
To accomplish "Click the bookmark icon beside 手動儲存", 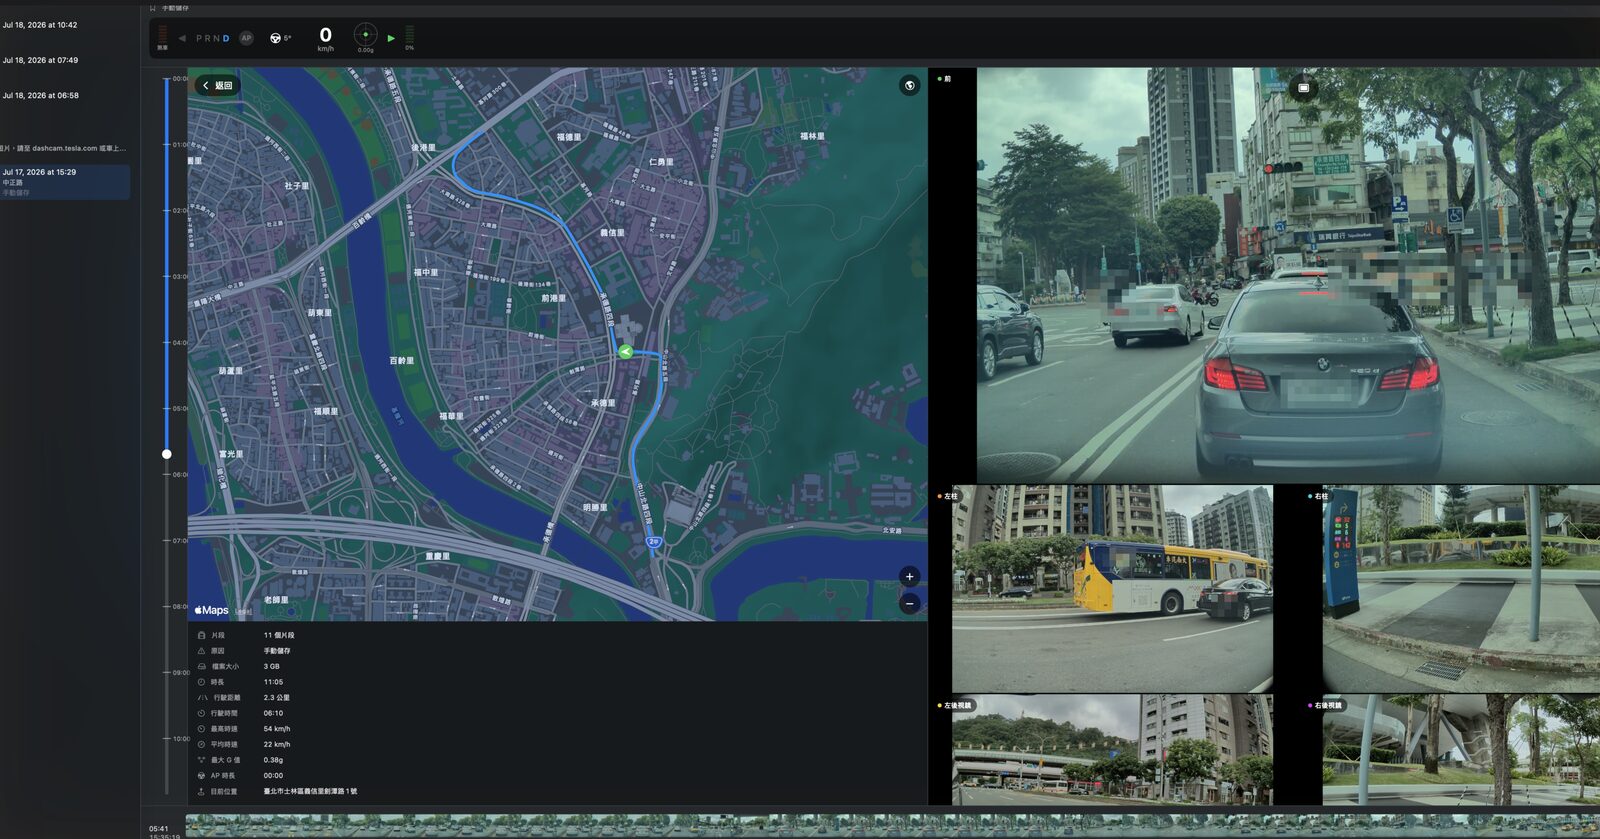I will [153, 8].
